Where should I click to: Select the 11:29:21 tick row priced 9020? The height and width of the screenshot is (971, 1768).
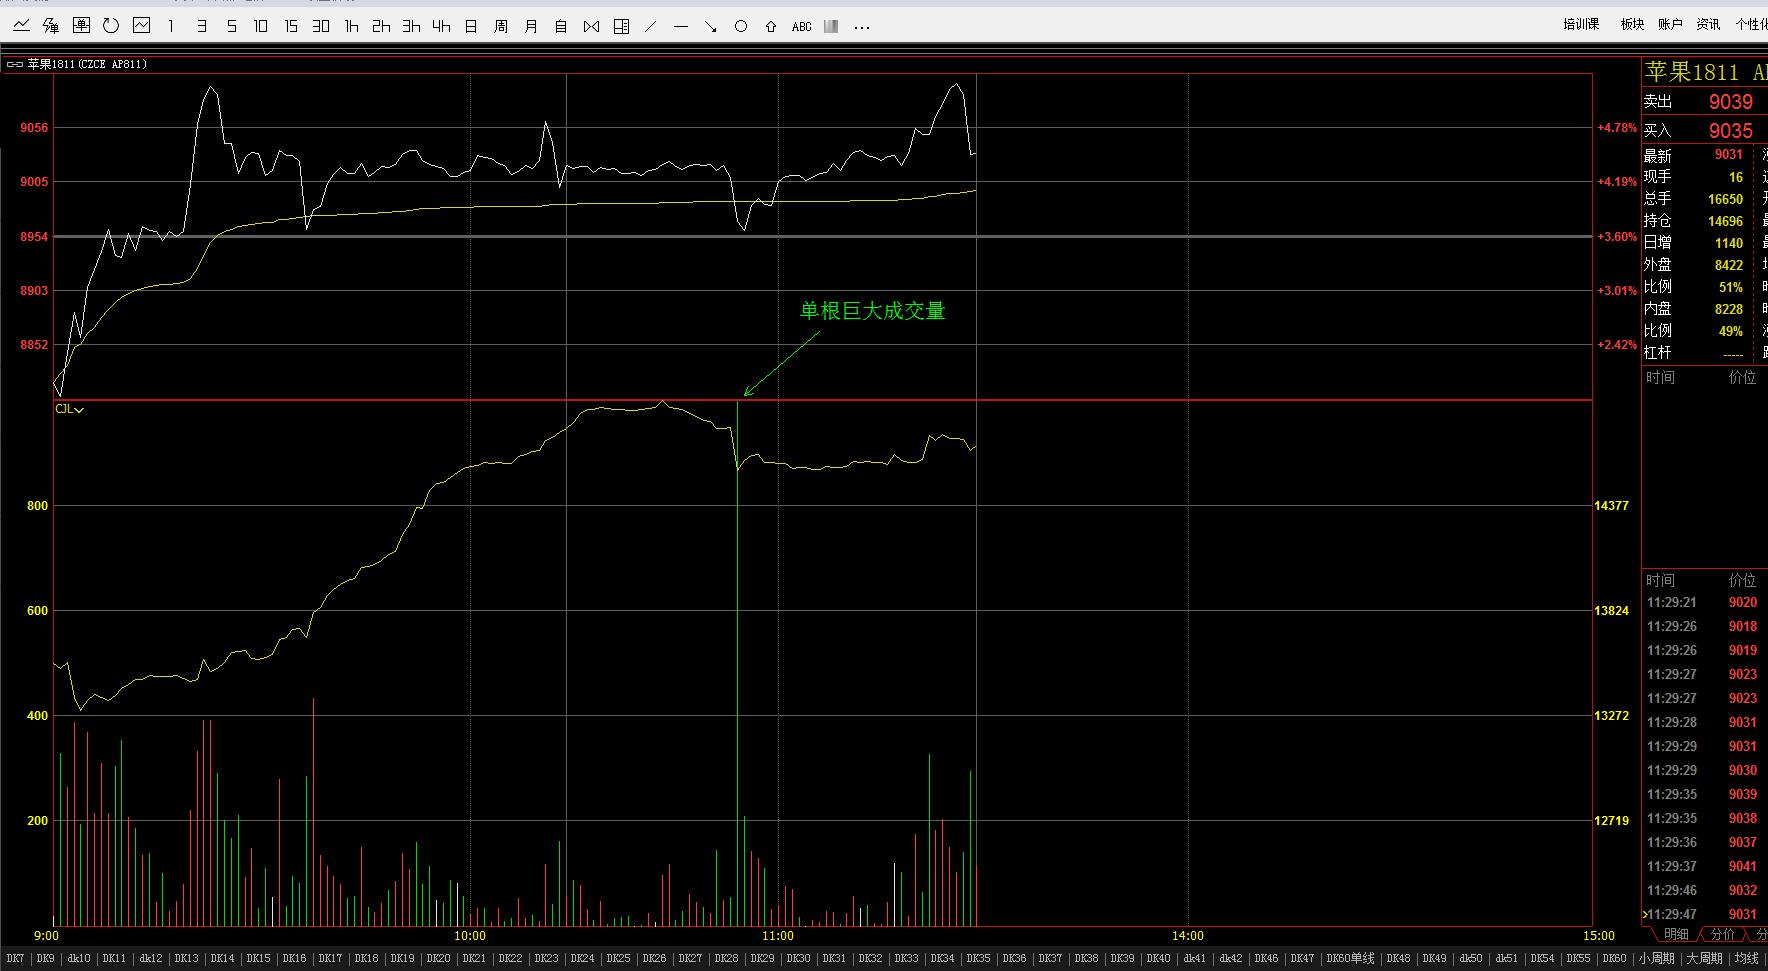pos(1705,602)
